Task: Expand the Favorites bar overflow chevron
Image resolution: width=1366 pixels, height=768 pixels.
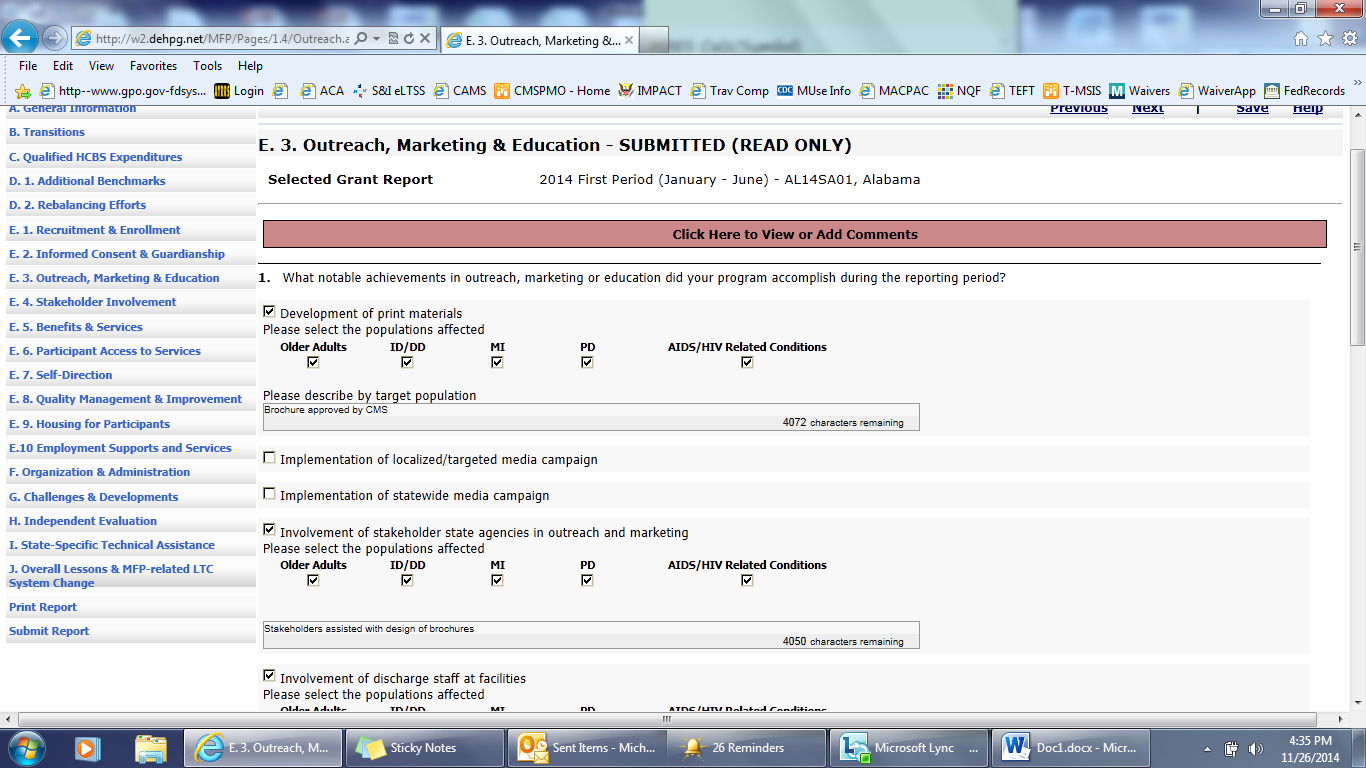Action: (x=1357, y=84)
